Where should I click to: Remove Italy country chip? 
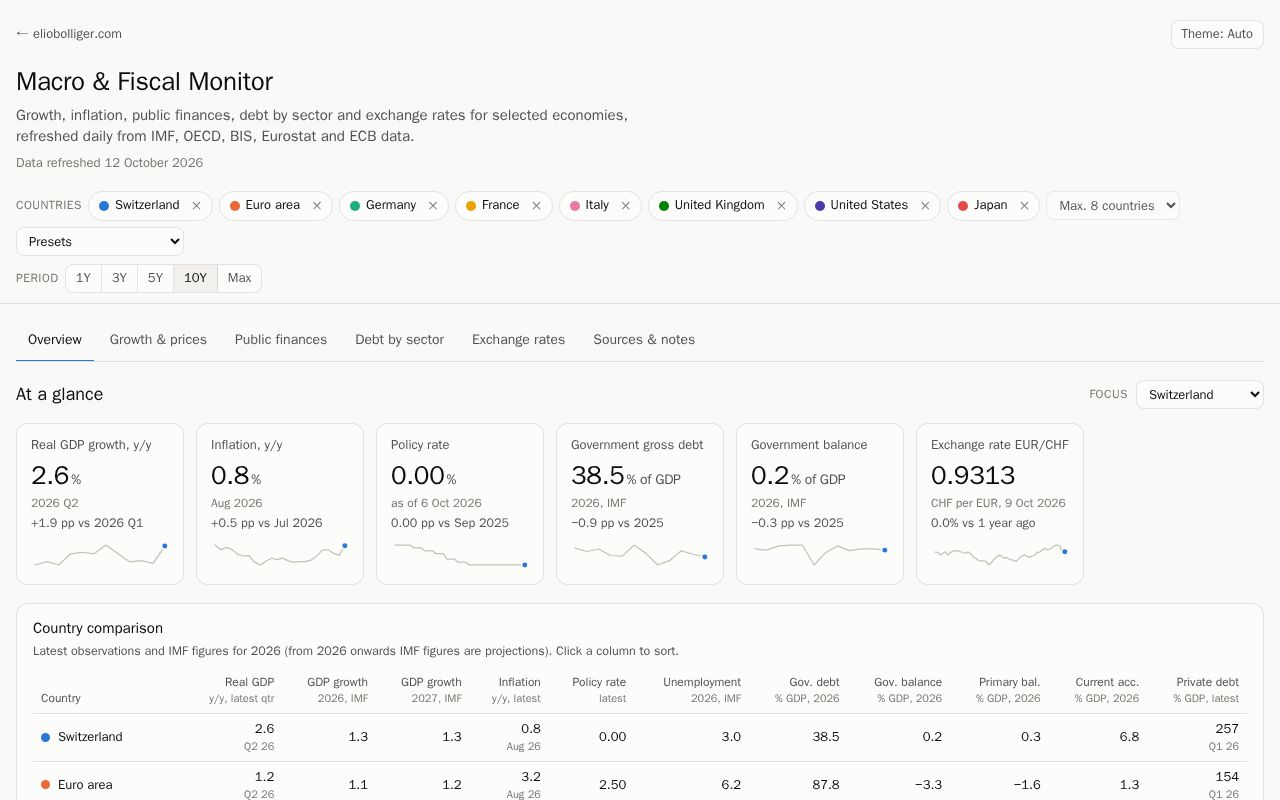coord(626,206)
